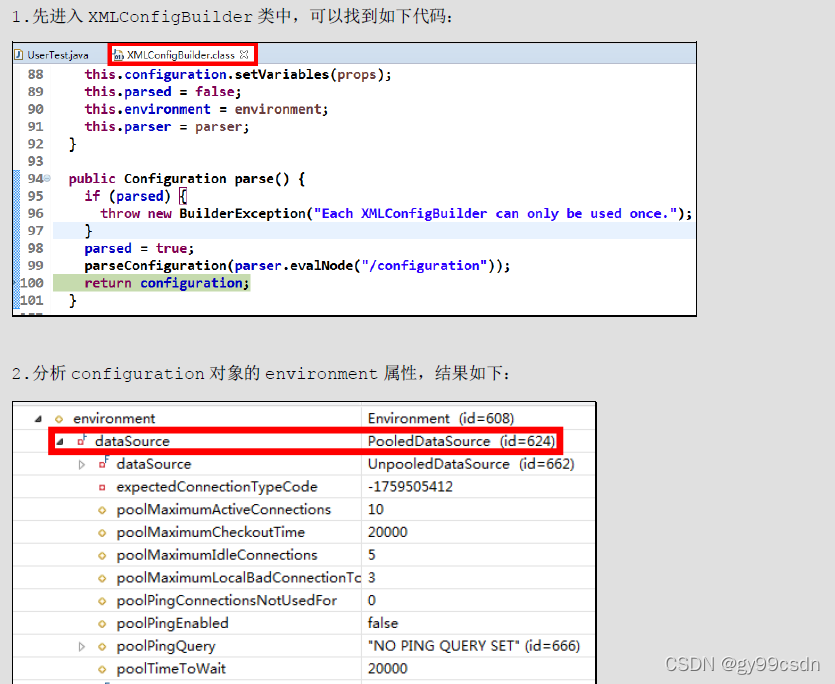Click the setVariables(props) code on line 88

[x=313, y=75]
